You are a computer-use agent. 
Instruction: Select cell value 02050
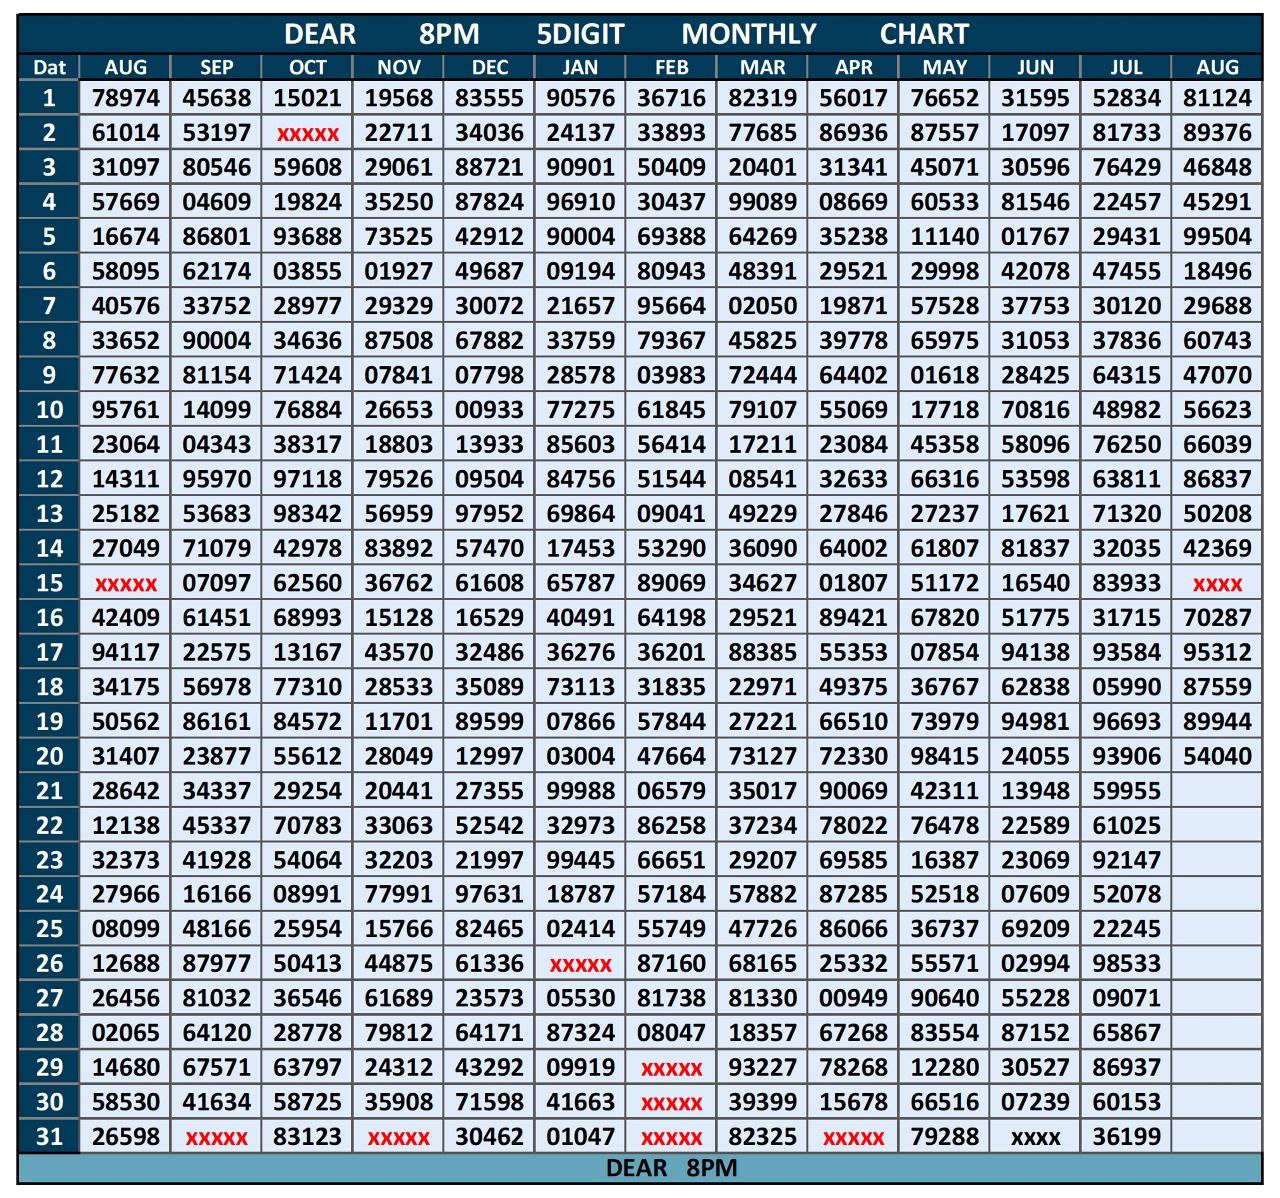[762, 306]
